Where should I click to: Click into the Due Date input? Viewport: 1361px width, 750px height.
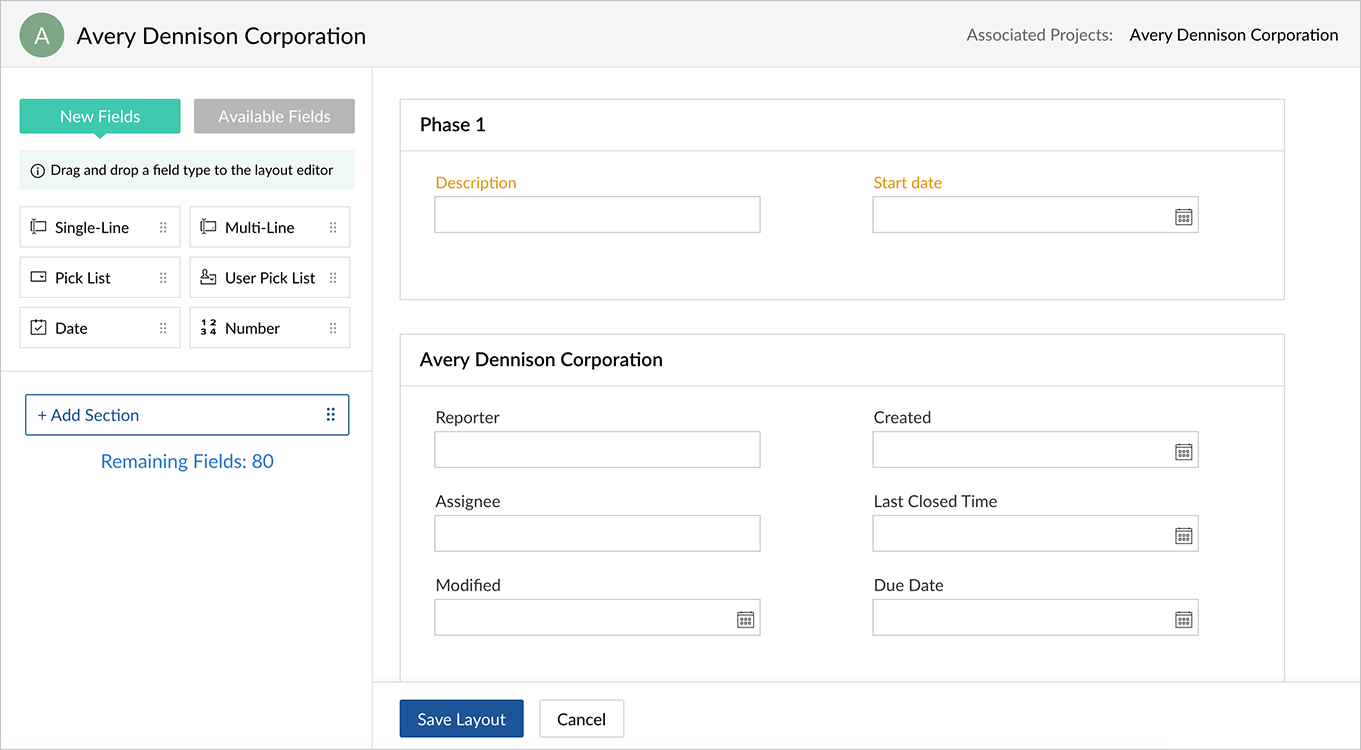coord(1035,618)
